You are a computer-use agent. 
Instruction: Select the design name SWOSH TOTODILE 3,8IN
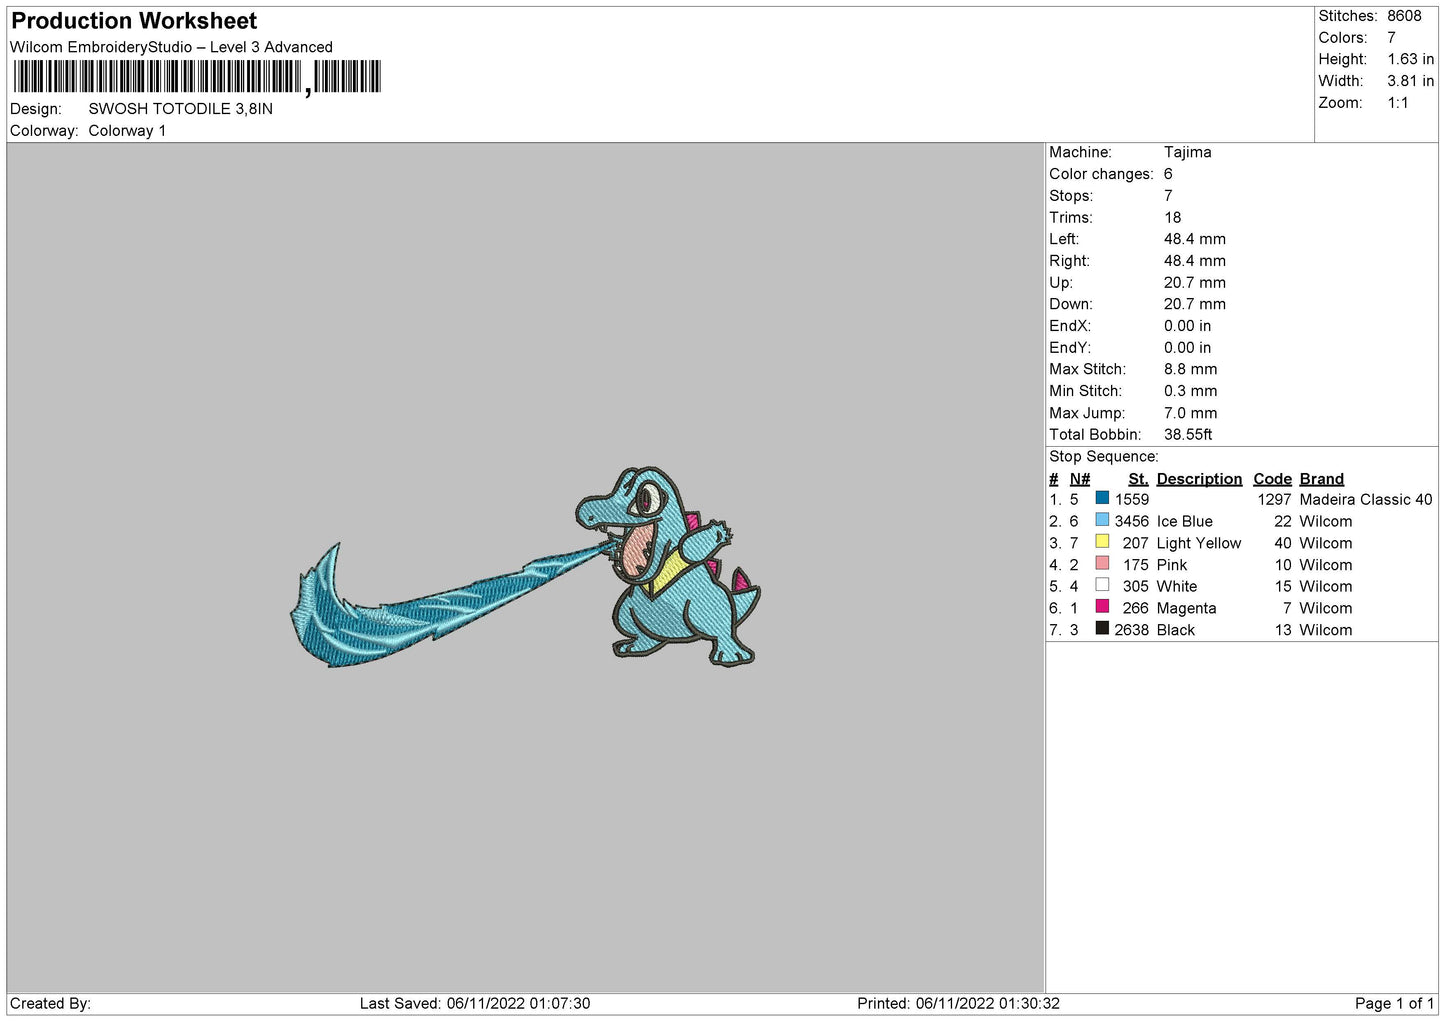[180, 109]
